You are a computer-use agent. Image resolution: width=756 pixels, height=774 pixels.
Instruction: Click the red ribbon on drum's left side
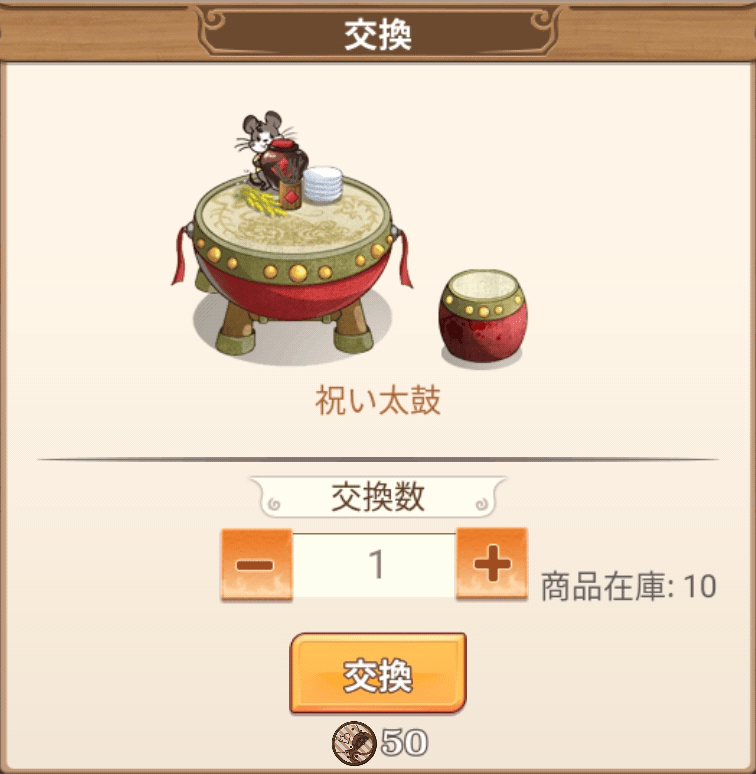[183, 257]
